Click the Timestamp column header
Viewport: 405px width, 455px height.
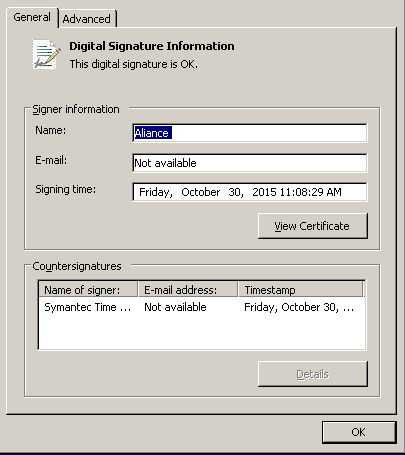[x=301, y=290]
